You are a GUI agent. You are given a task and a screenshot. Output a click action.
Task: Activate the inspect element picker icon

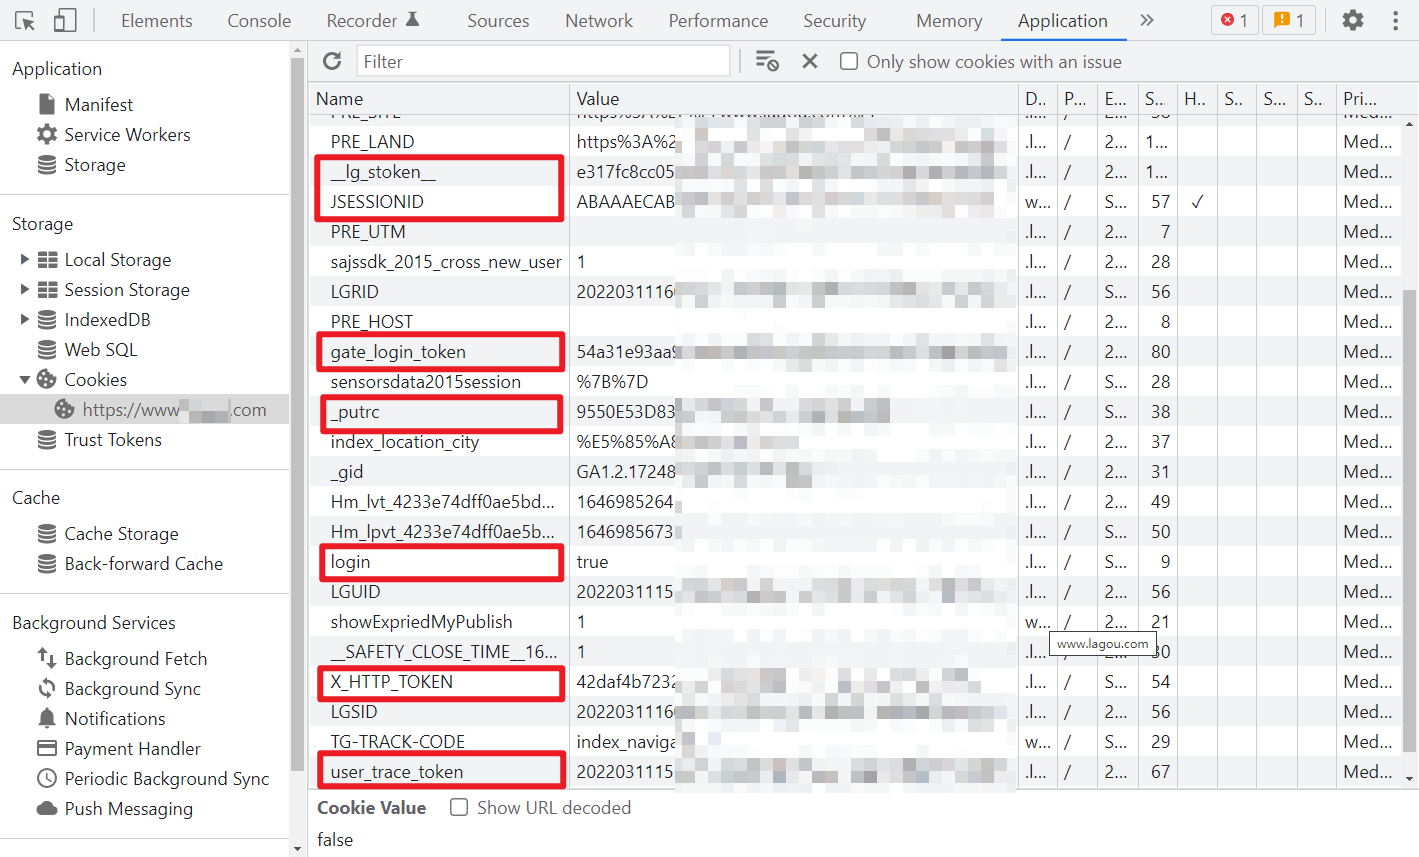pos(25,20)
